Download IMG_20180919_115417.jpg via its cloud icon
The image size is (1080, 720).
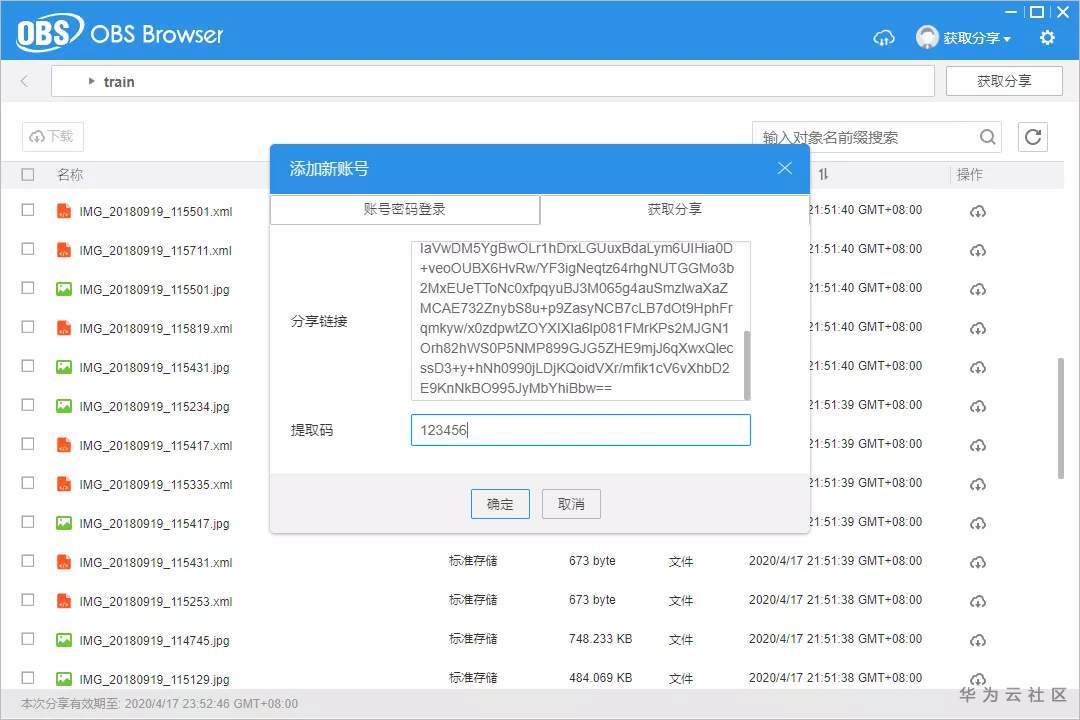click(x=977, y=524)
